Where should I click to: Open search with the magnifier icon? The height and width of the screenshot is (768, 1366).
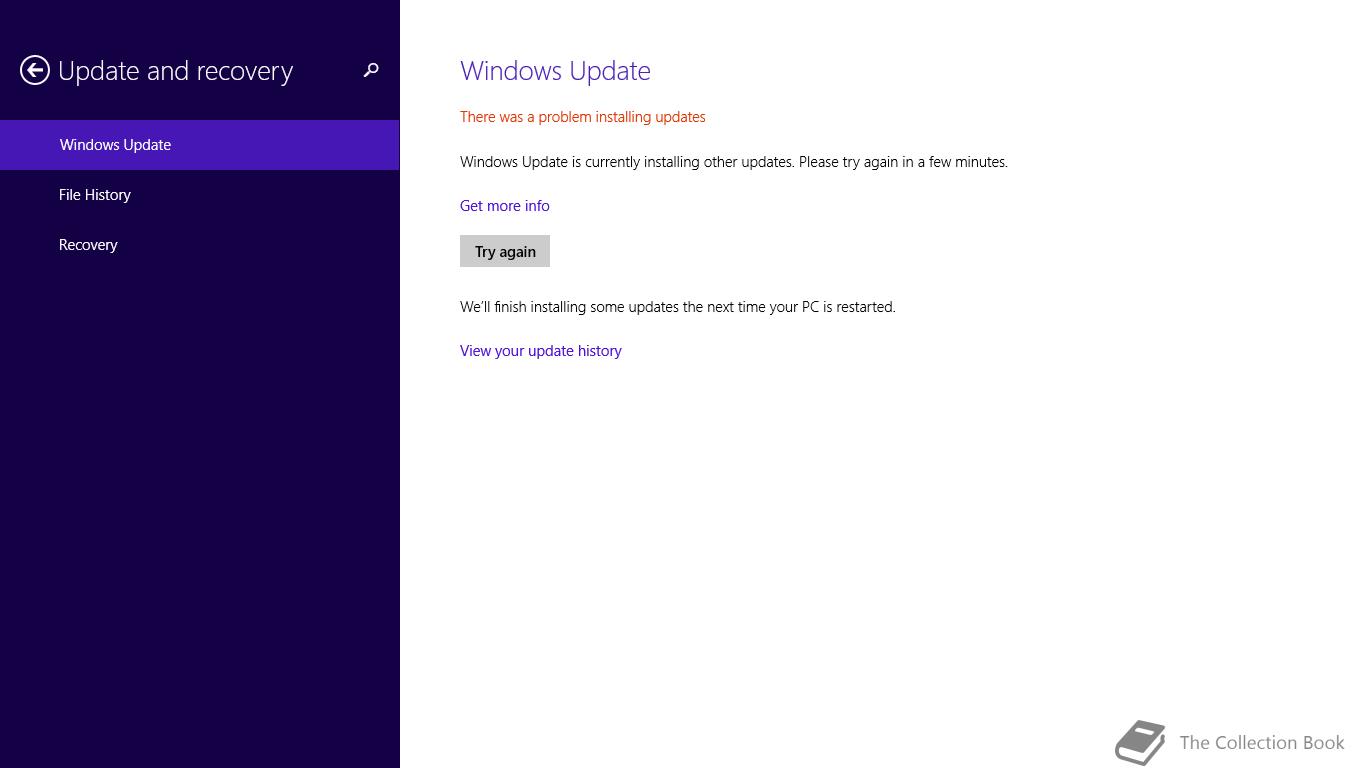(x=371, y=70)
